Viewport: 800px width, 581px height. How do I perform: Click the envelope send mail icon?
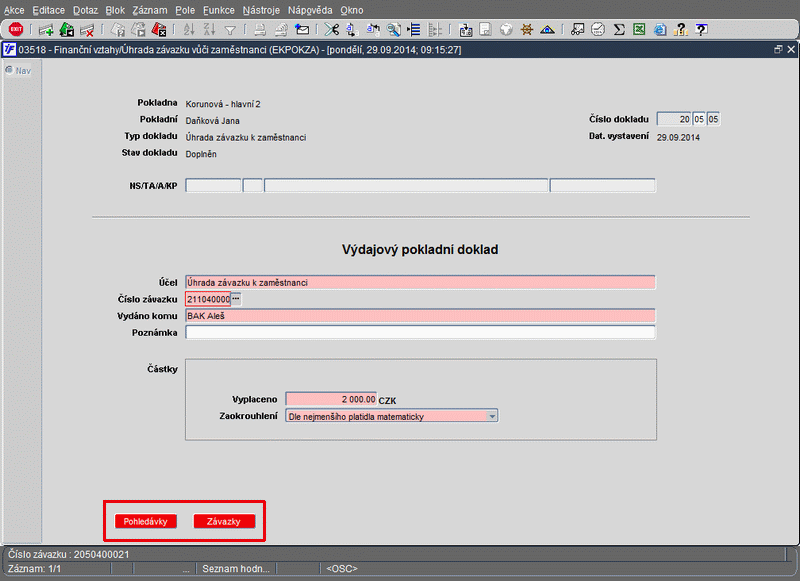[x=302, y=30]
